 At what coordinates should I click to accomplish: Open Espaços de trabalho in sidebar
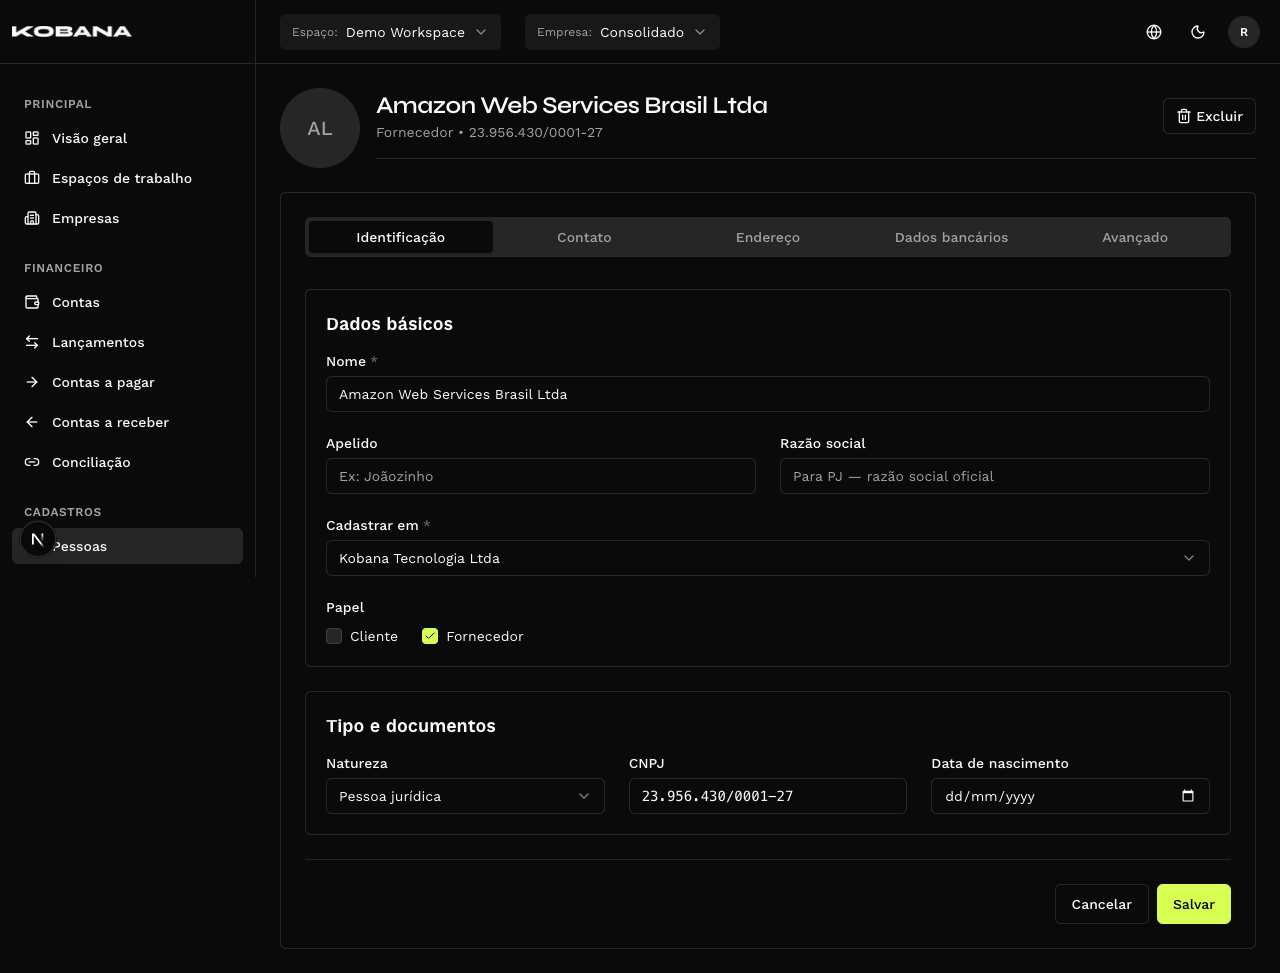tap(127, 178)
